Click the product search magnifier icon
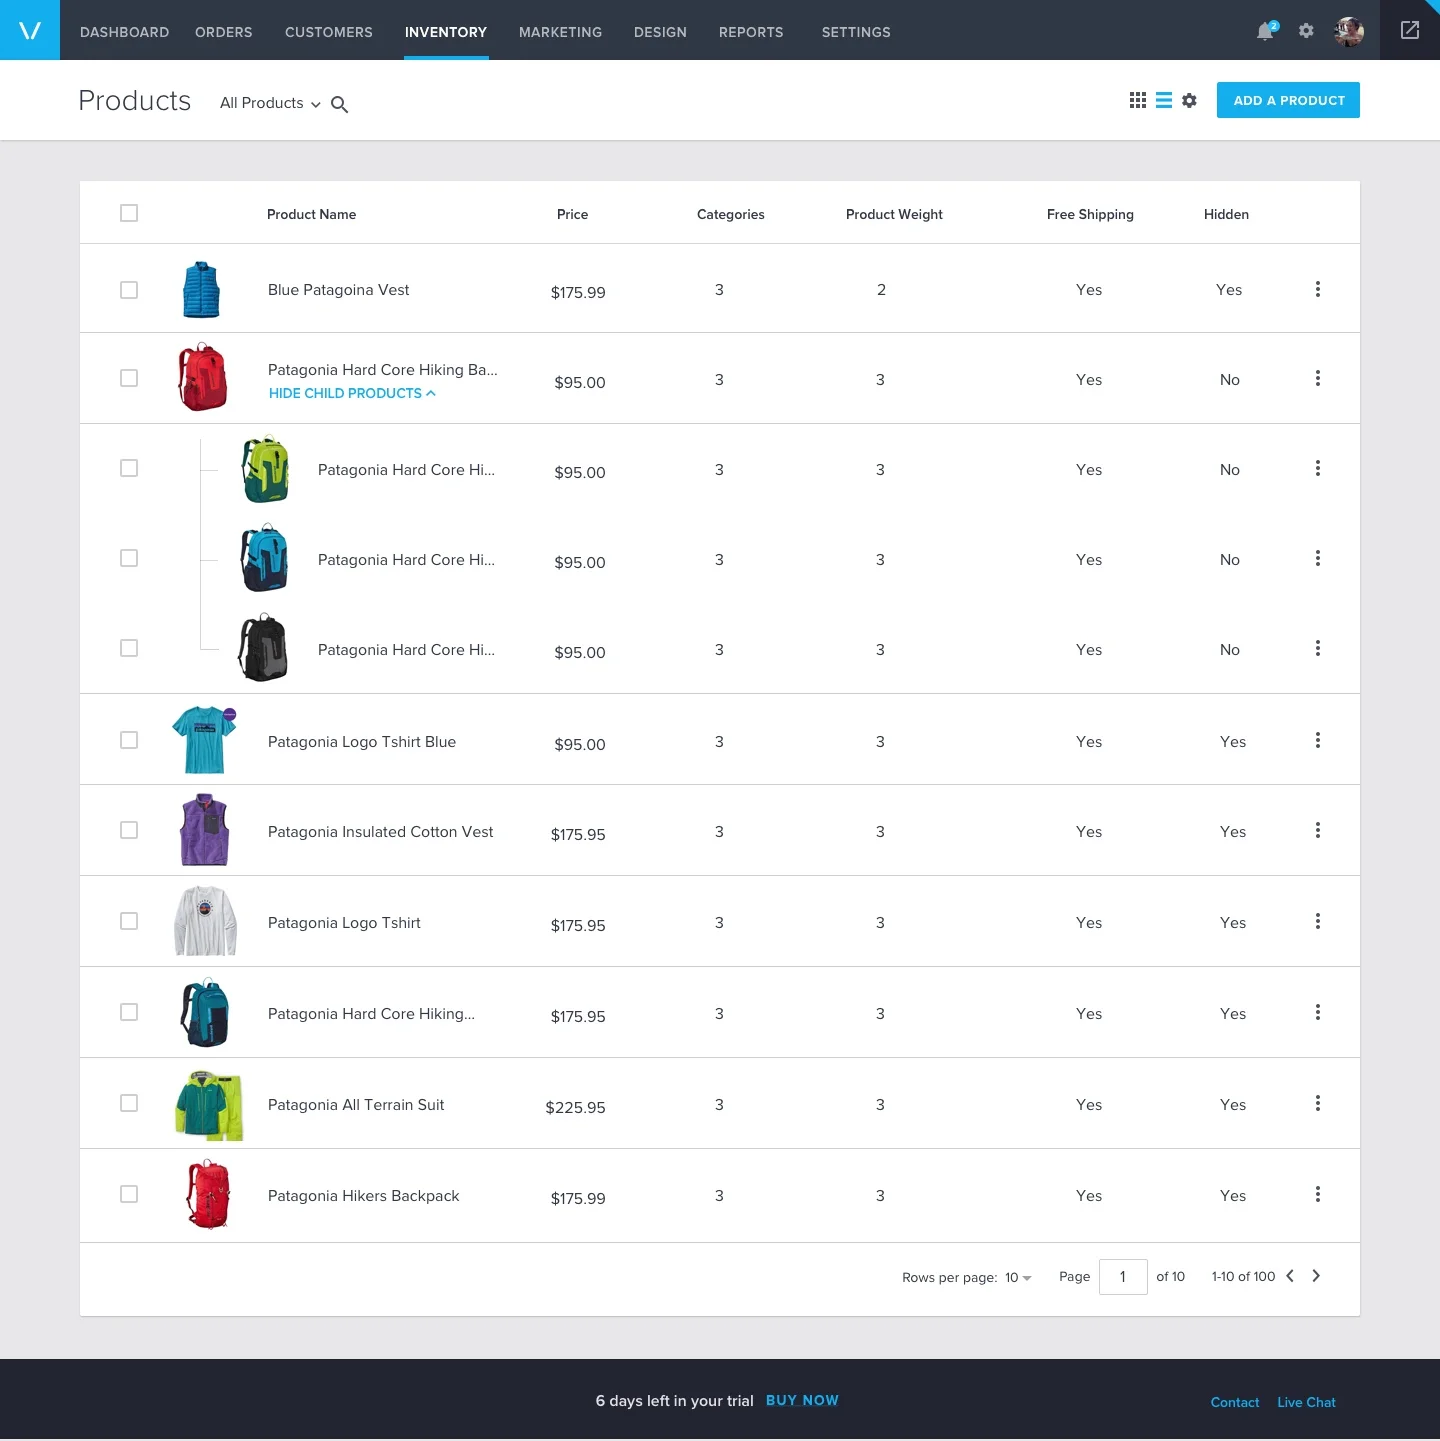This screenshot has width=1440, height=1441. tap(340, 104)
